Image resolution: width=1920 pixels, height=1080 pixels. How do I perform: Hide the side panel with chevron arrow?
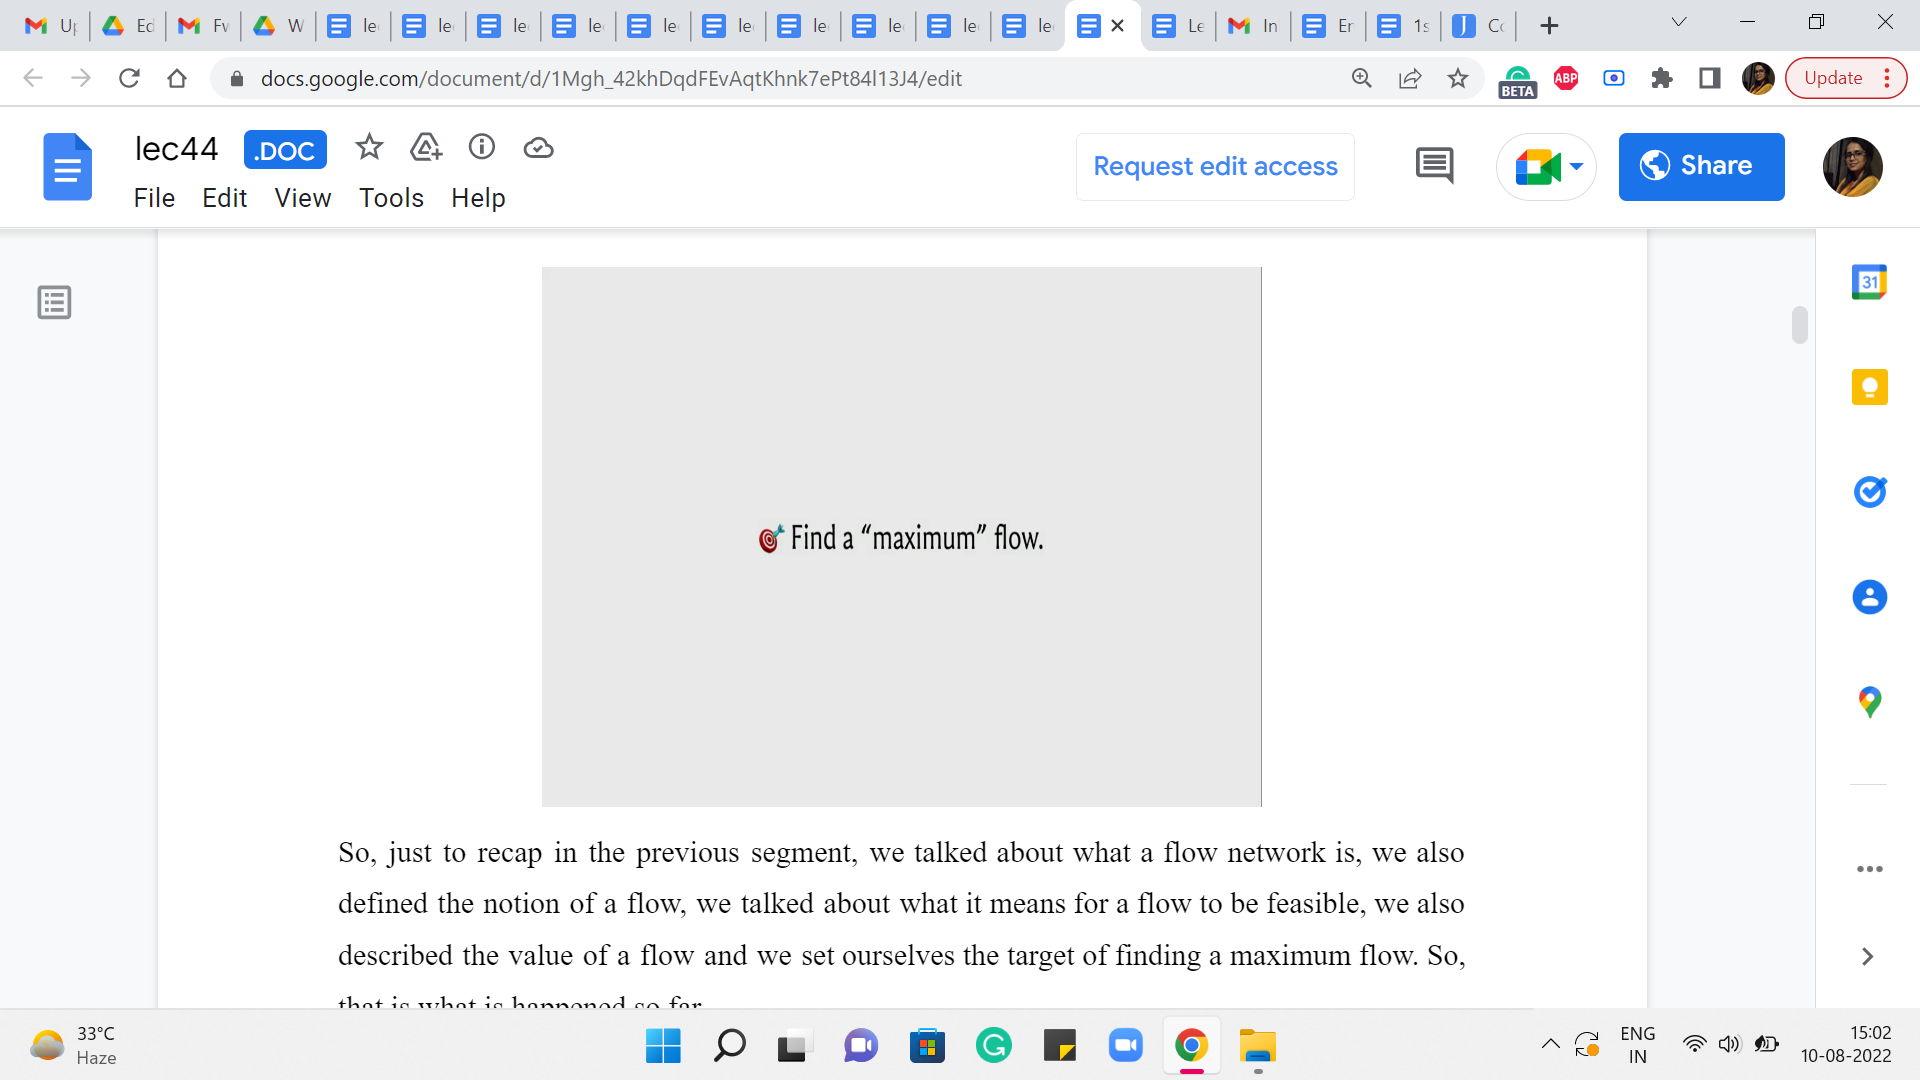(1867, 957)
